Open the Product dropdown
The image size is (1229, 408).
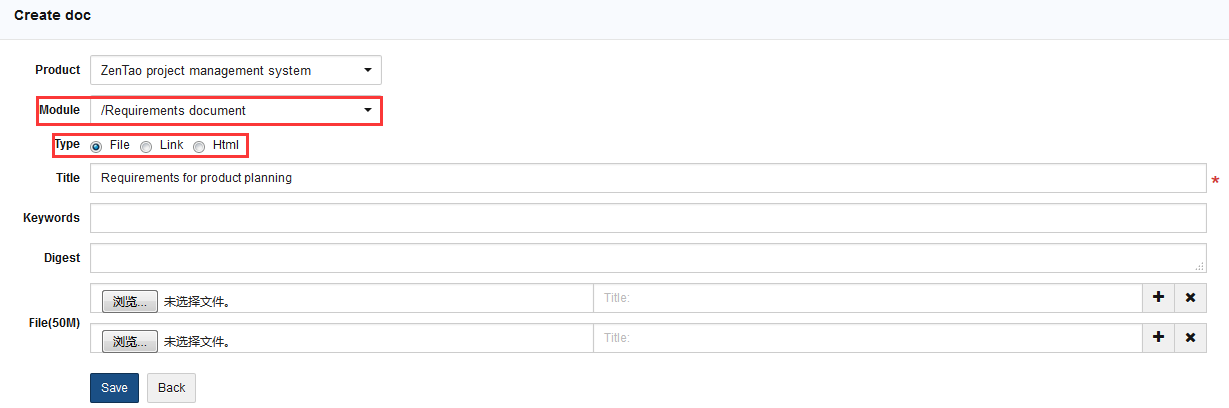tap(236, 70)
